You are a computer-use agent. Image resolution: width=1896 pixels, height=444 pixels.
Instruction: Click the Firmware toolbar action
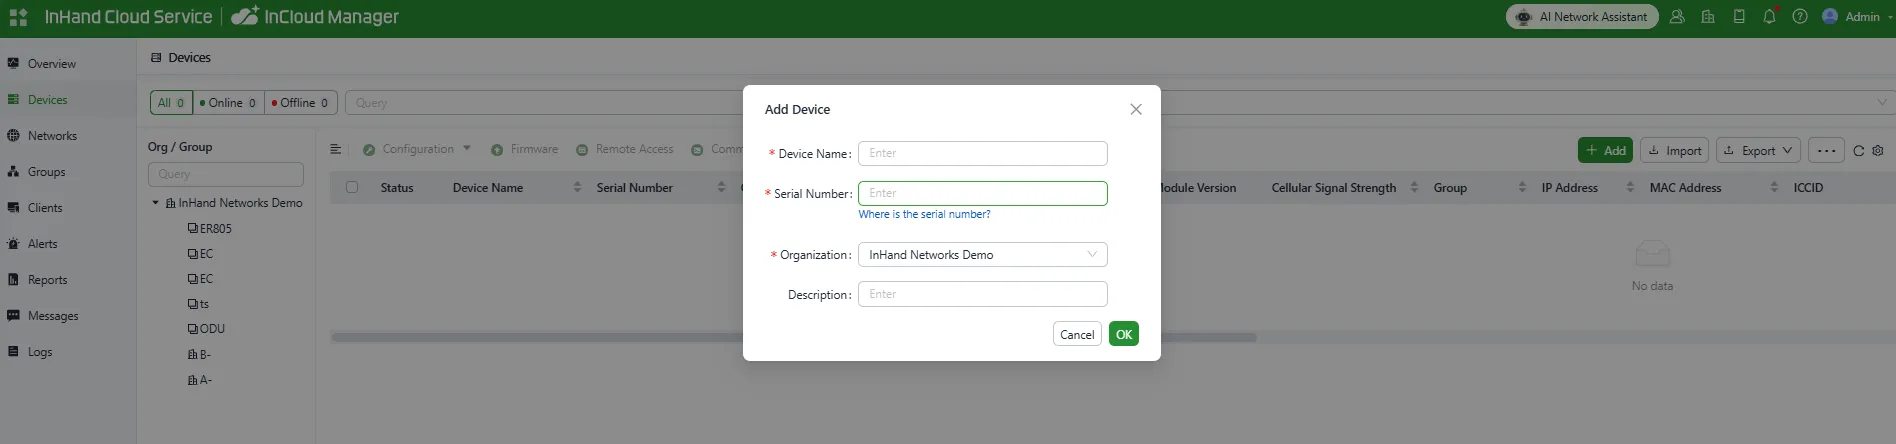tap(525, 149)
